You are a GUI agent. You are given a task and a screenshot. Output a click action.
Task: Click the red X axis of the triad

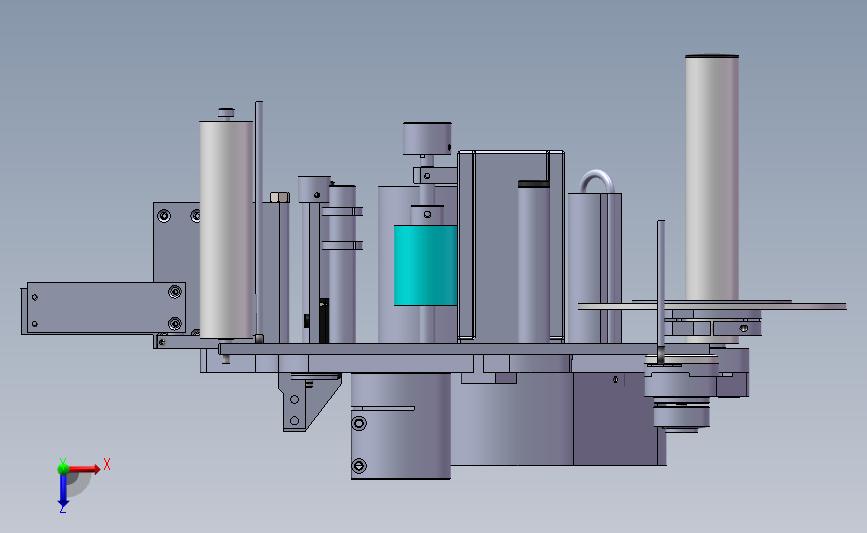(x=83, y=469)
